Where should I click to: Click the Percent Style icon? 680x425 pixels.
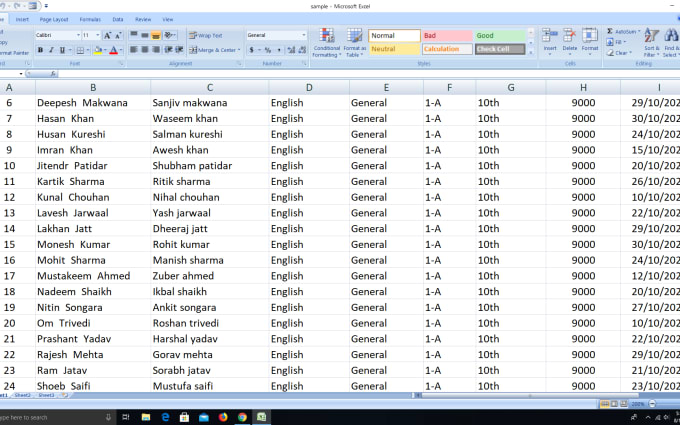268,50
